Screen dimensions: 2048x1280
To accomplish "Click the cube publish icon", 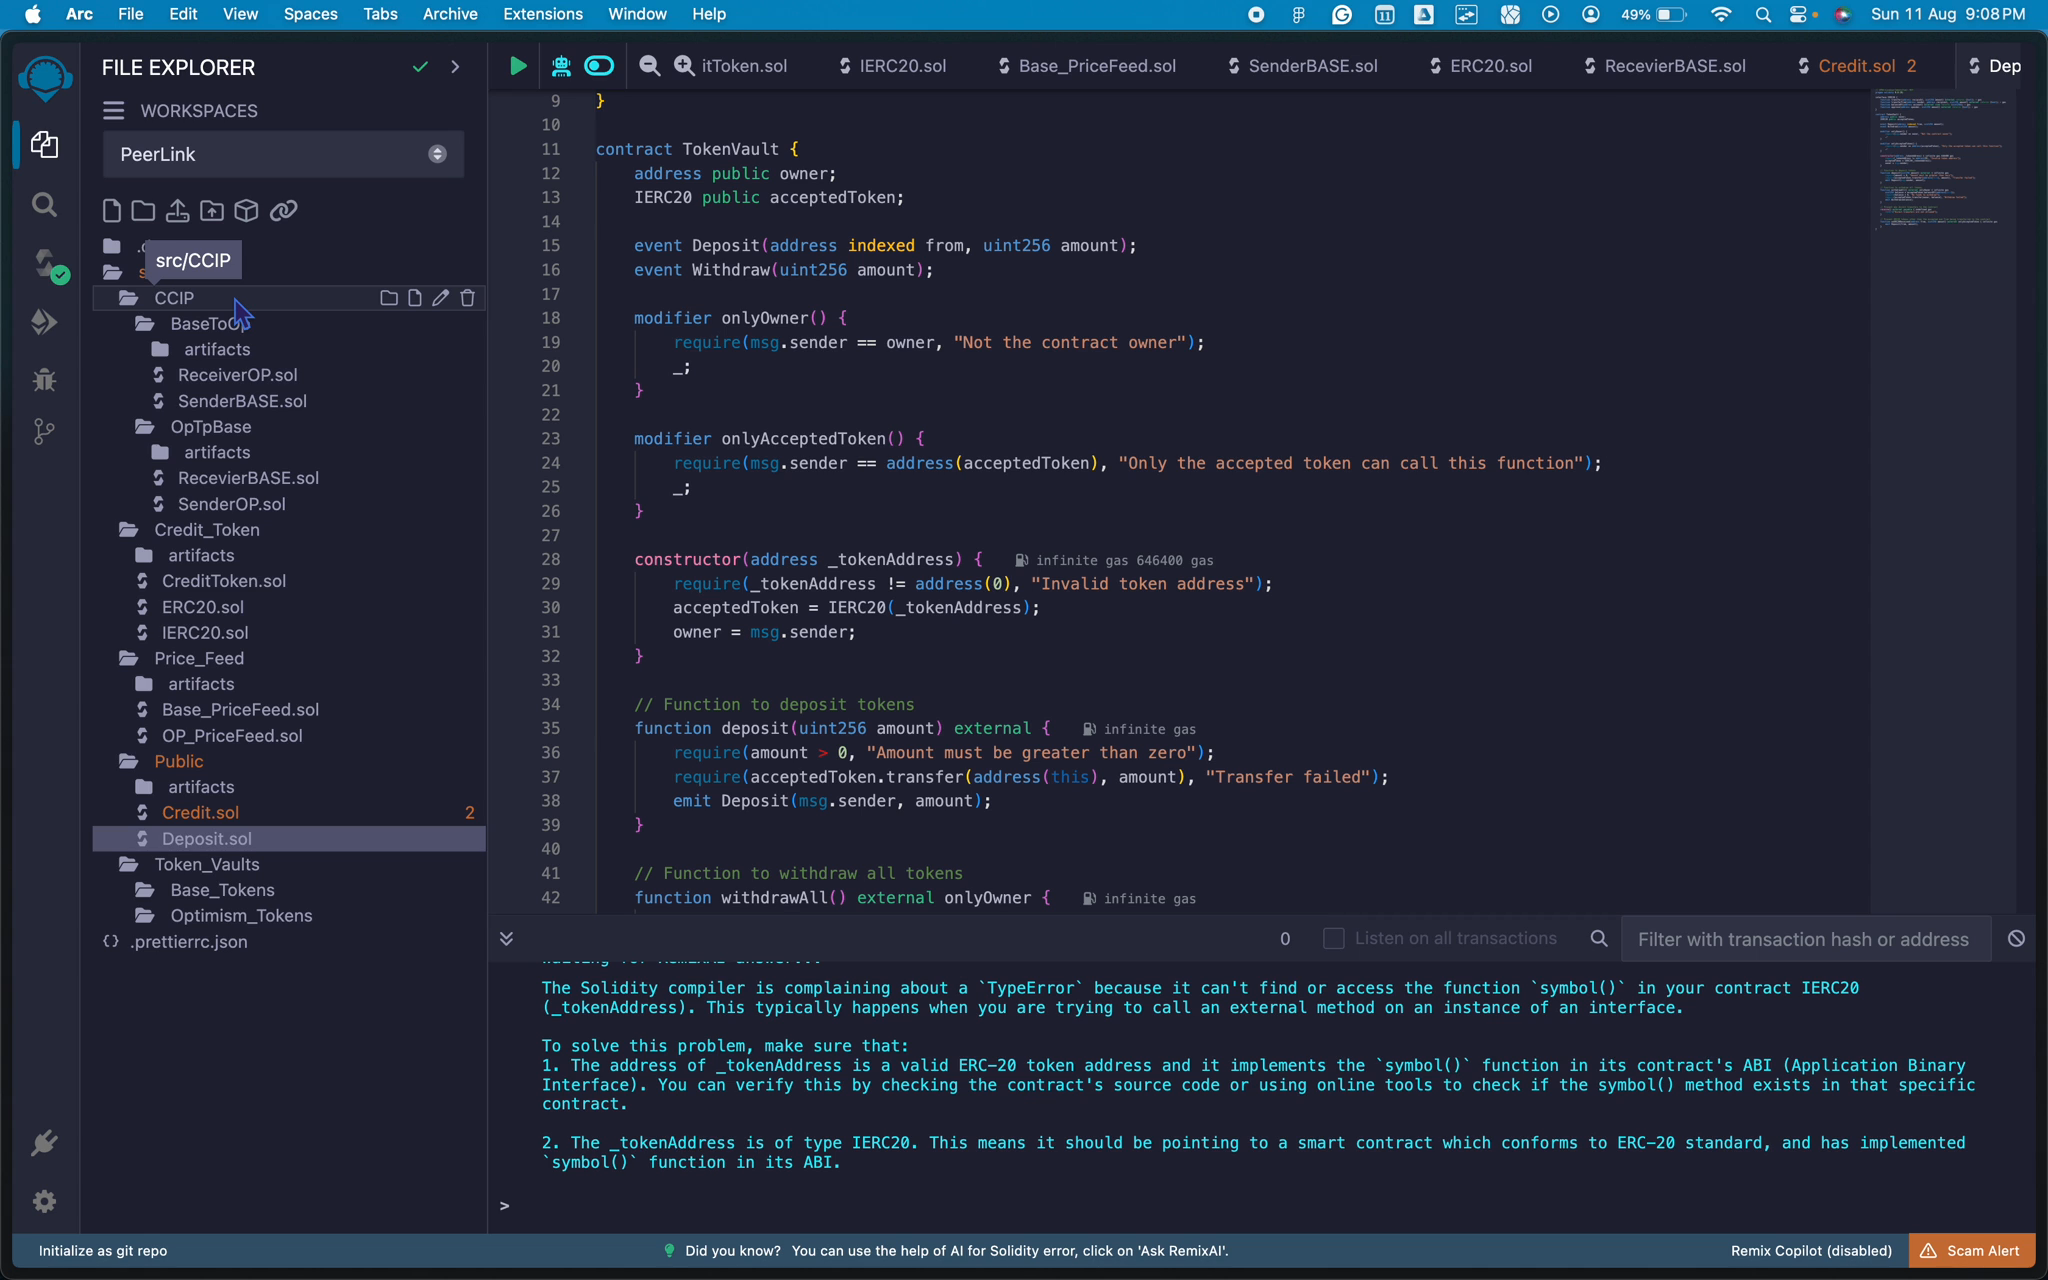I will tap(246, 210).
